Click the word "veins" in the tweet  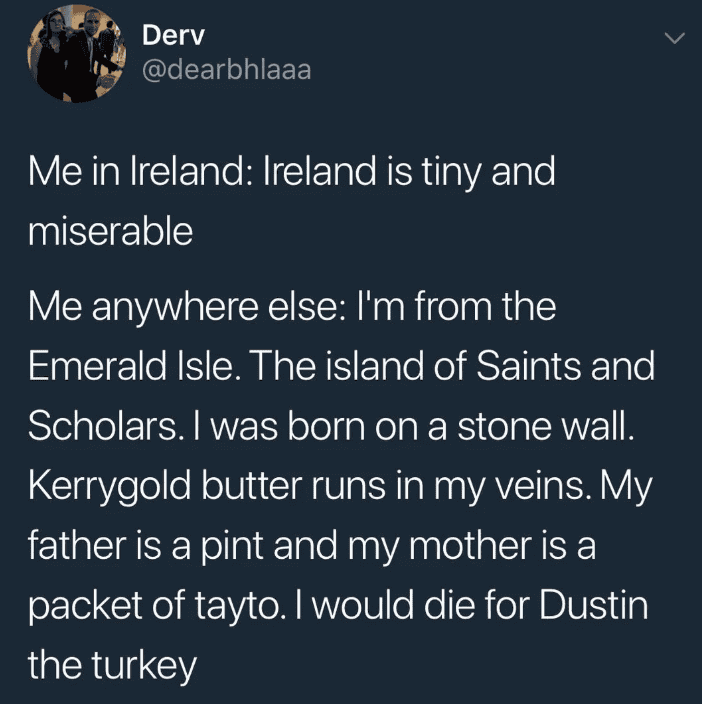click(535, 487)
